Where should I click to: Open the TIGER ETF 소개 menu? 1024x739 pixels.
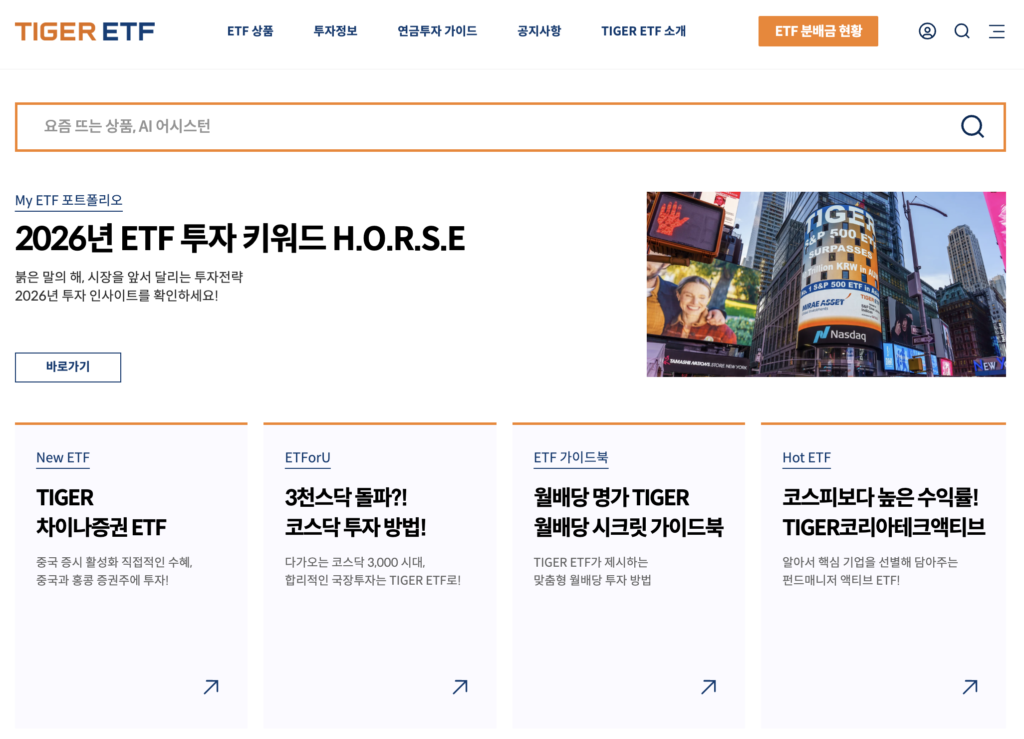pos(643,31)
